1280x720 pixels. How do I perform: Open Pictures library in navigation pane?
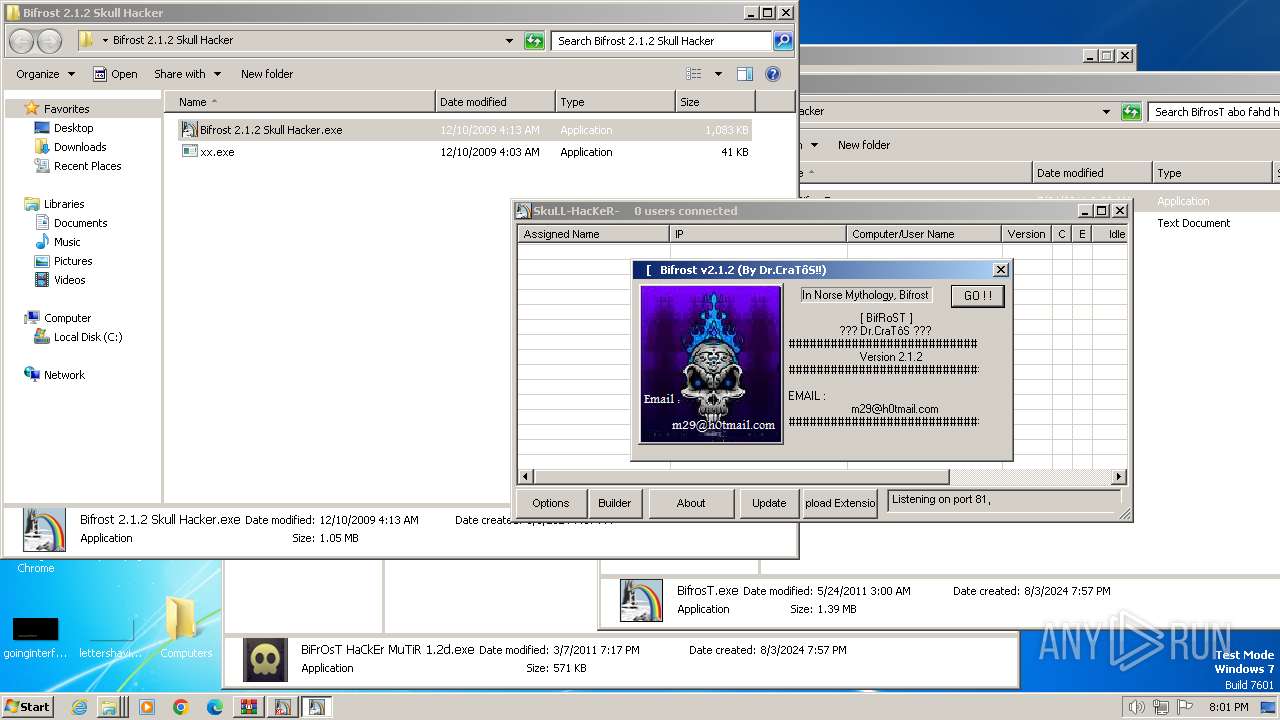73,261
